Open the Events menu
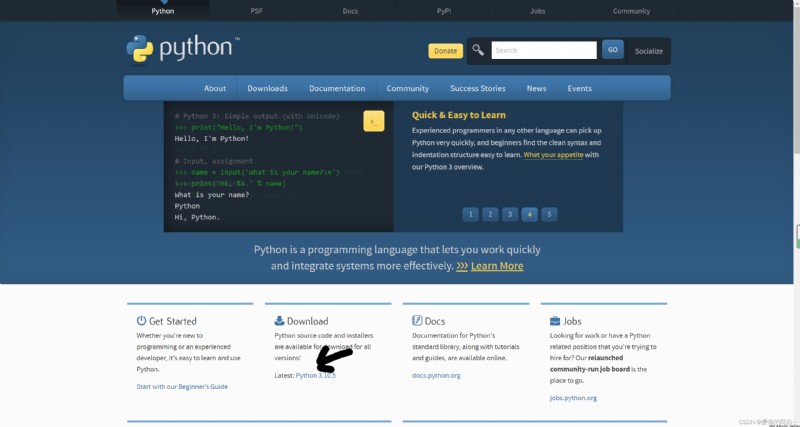This screenshot has height=427, width=800. point(580,88)
